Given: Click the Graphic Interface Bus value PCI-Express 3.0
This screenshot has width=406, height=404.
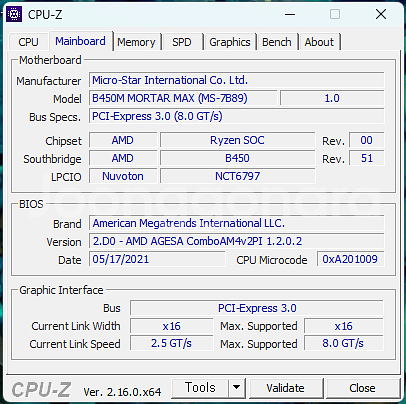Looking at the screenshot, I should click(257, 308).
